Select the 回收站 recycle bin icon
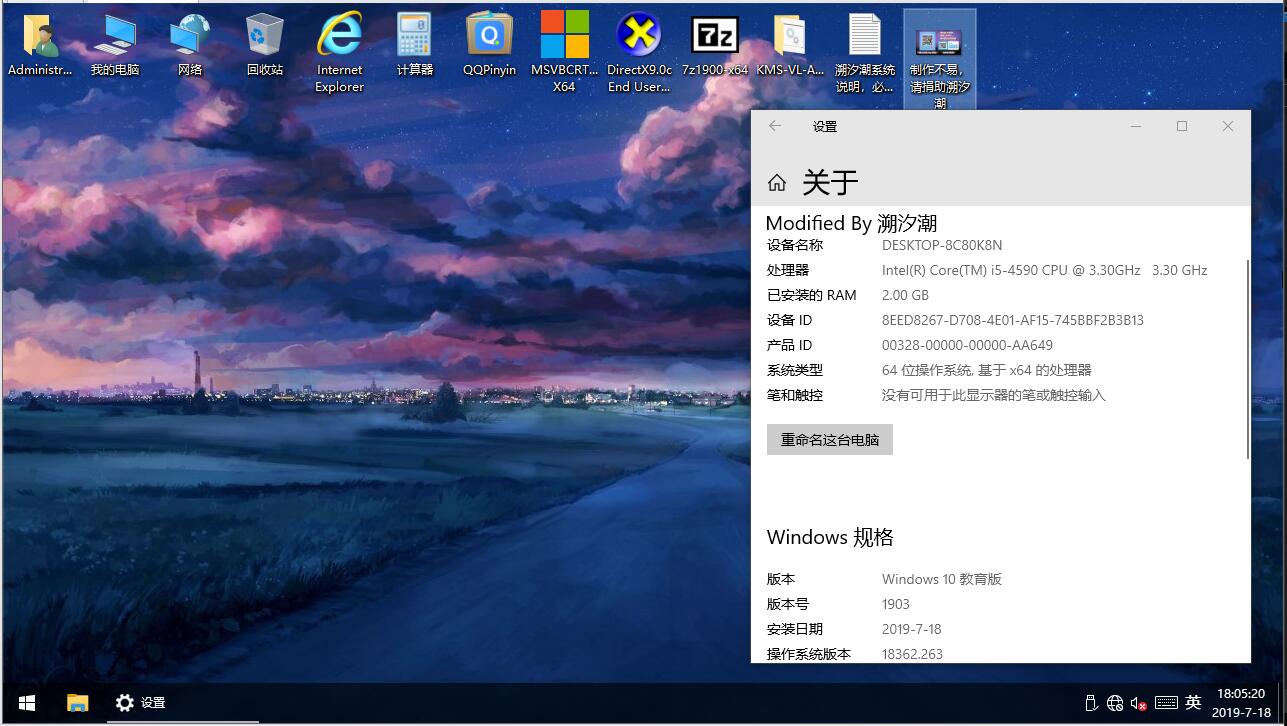1287x726 pixels. pyautogui.click(x=265, y=37)
